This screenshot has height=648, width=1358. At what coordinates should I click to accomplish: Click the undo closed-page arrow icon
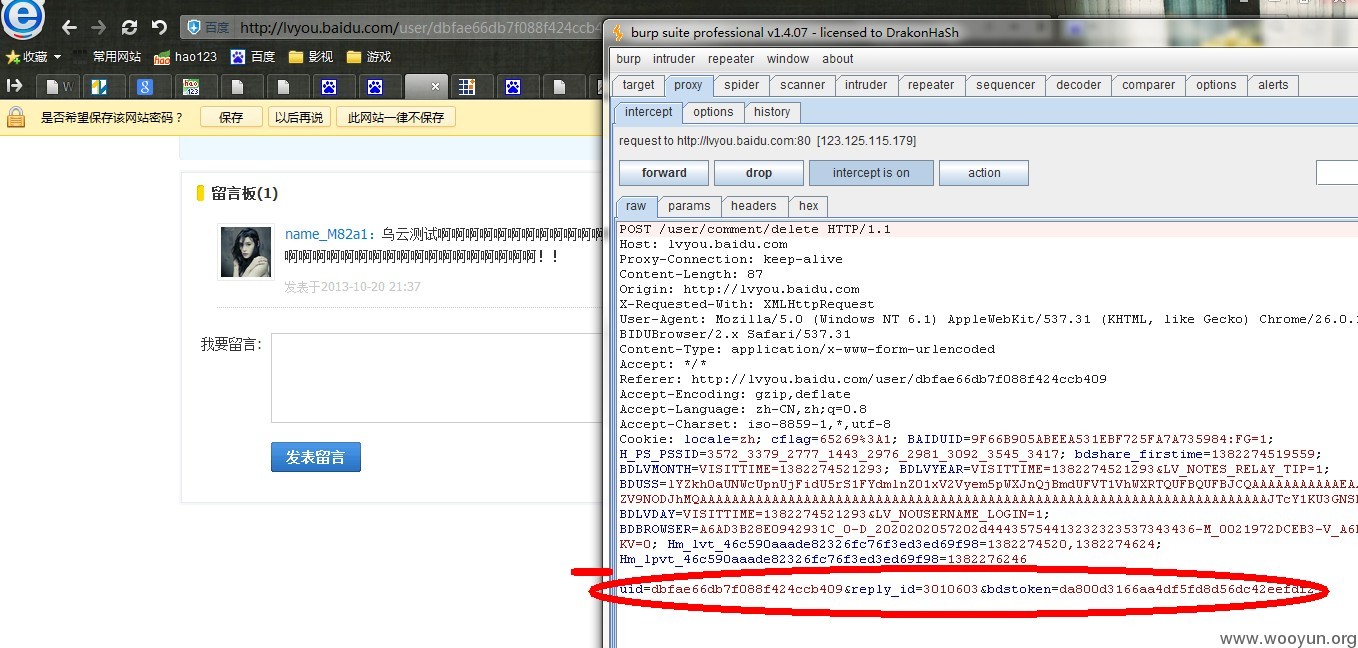[x=159, y=28]
